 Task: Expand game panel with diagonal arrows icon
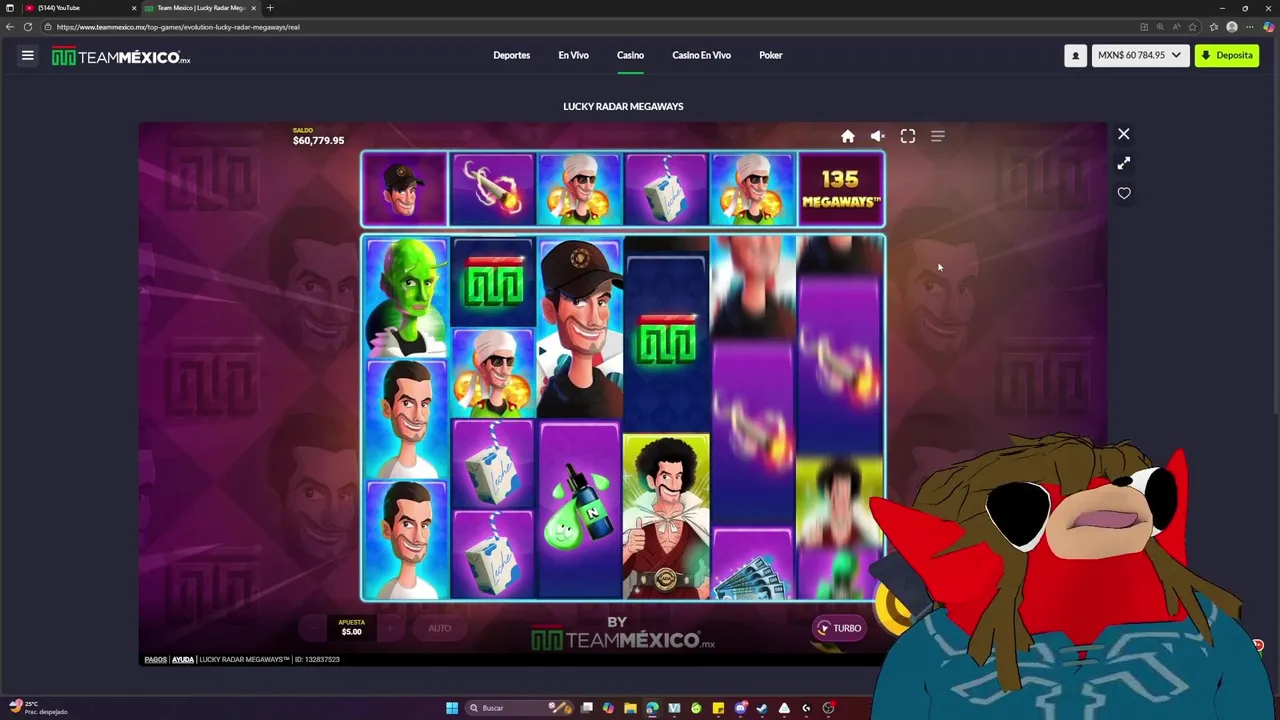1124,163
